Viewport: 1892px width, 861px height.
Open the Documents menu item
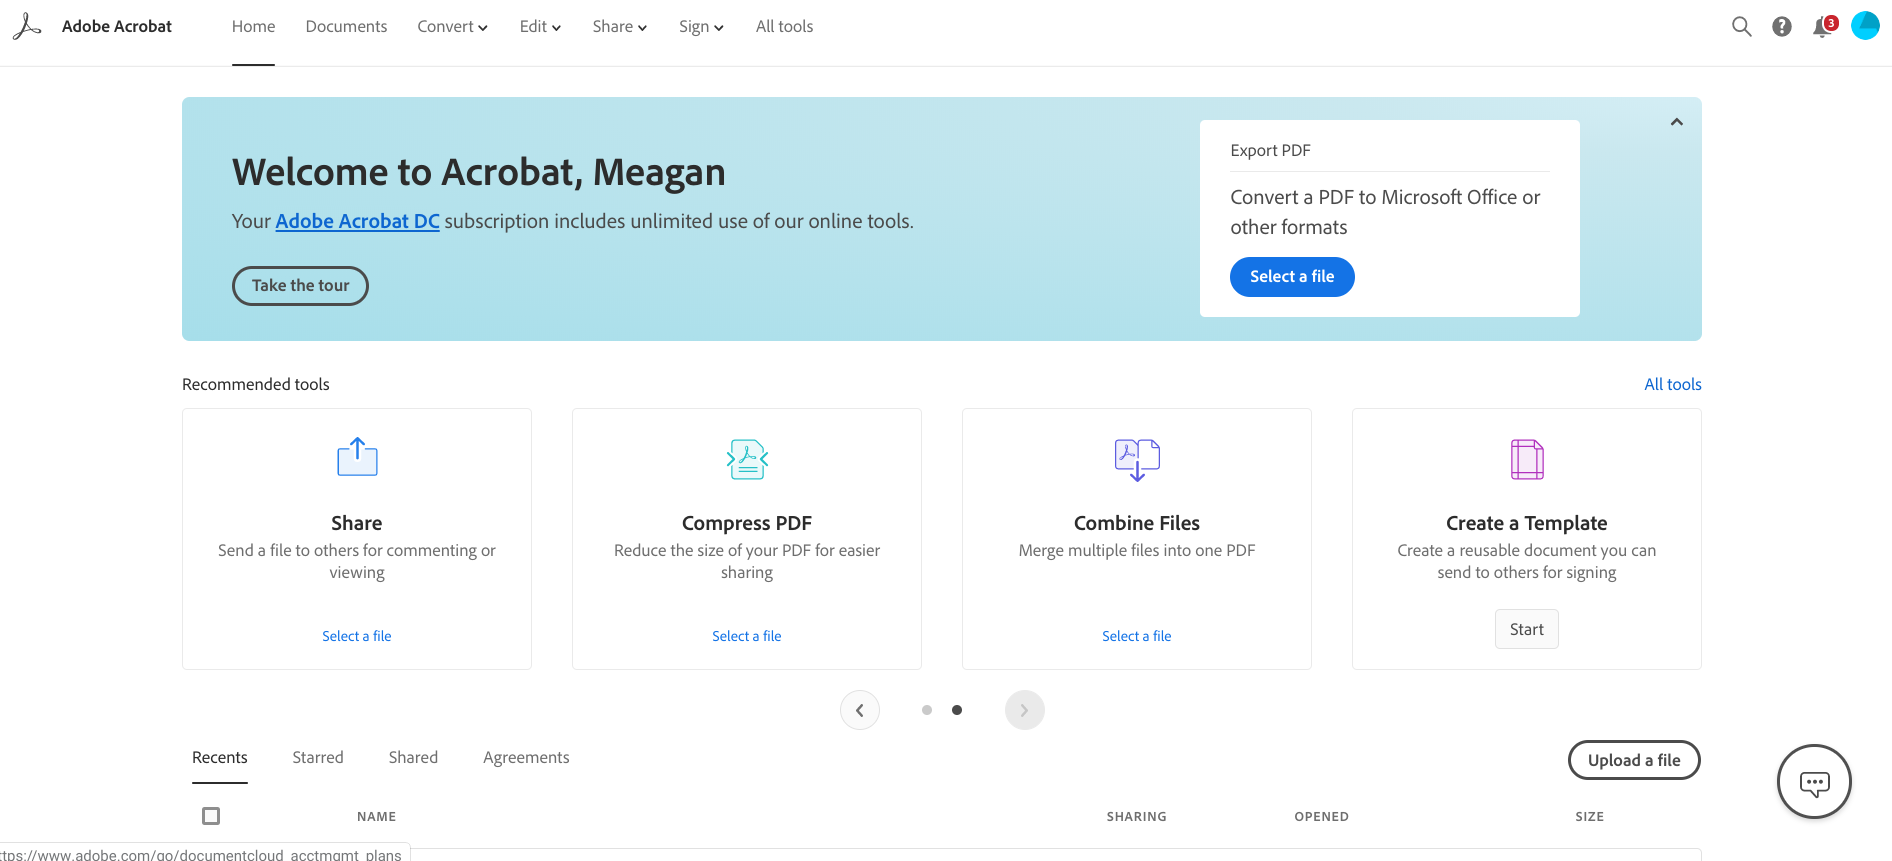[x=346, y=27]
